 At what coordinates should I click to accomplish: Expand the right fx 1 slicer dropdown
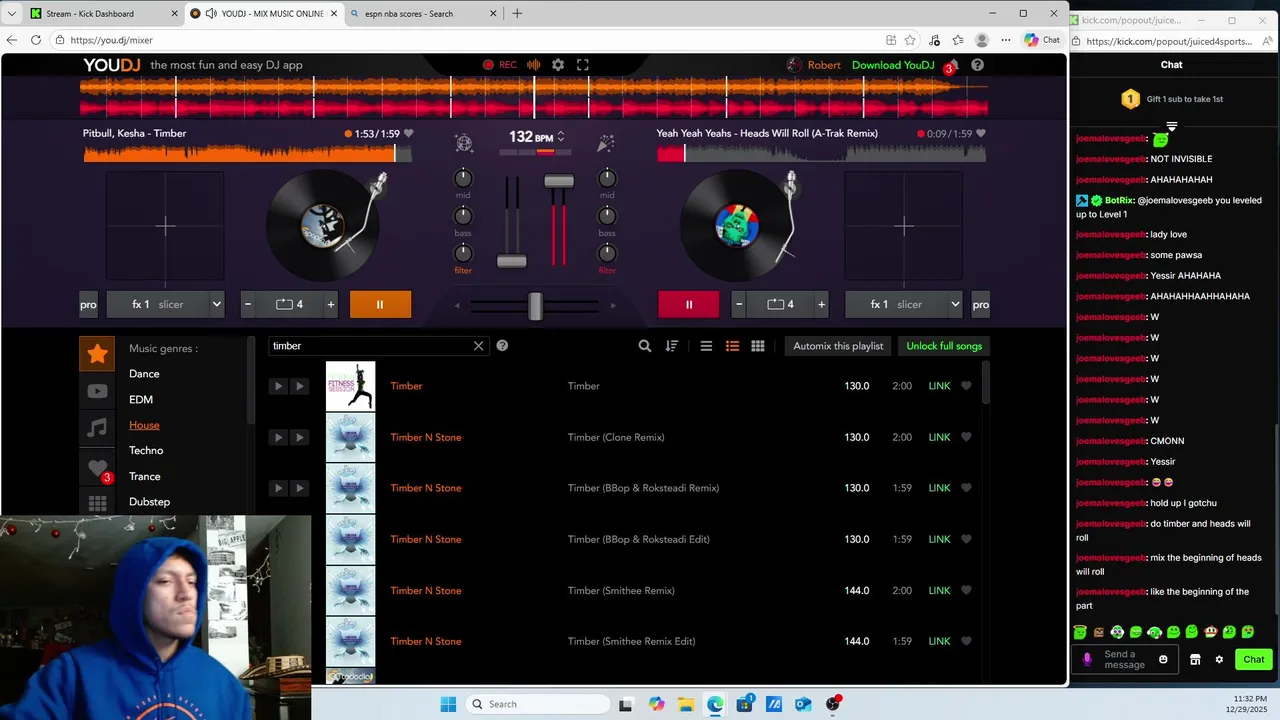[x=955, y=304]
